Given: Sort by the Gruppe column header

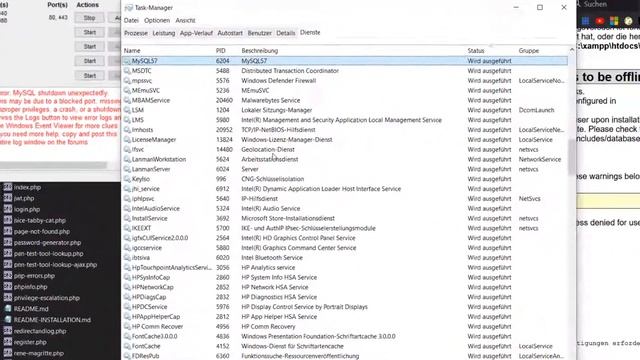Looking at the screenshot, I should point(529,51).
